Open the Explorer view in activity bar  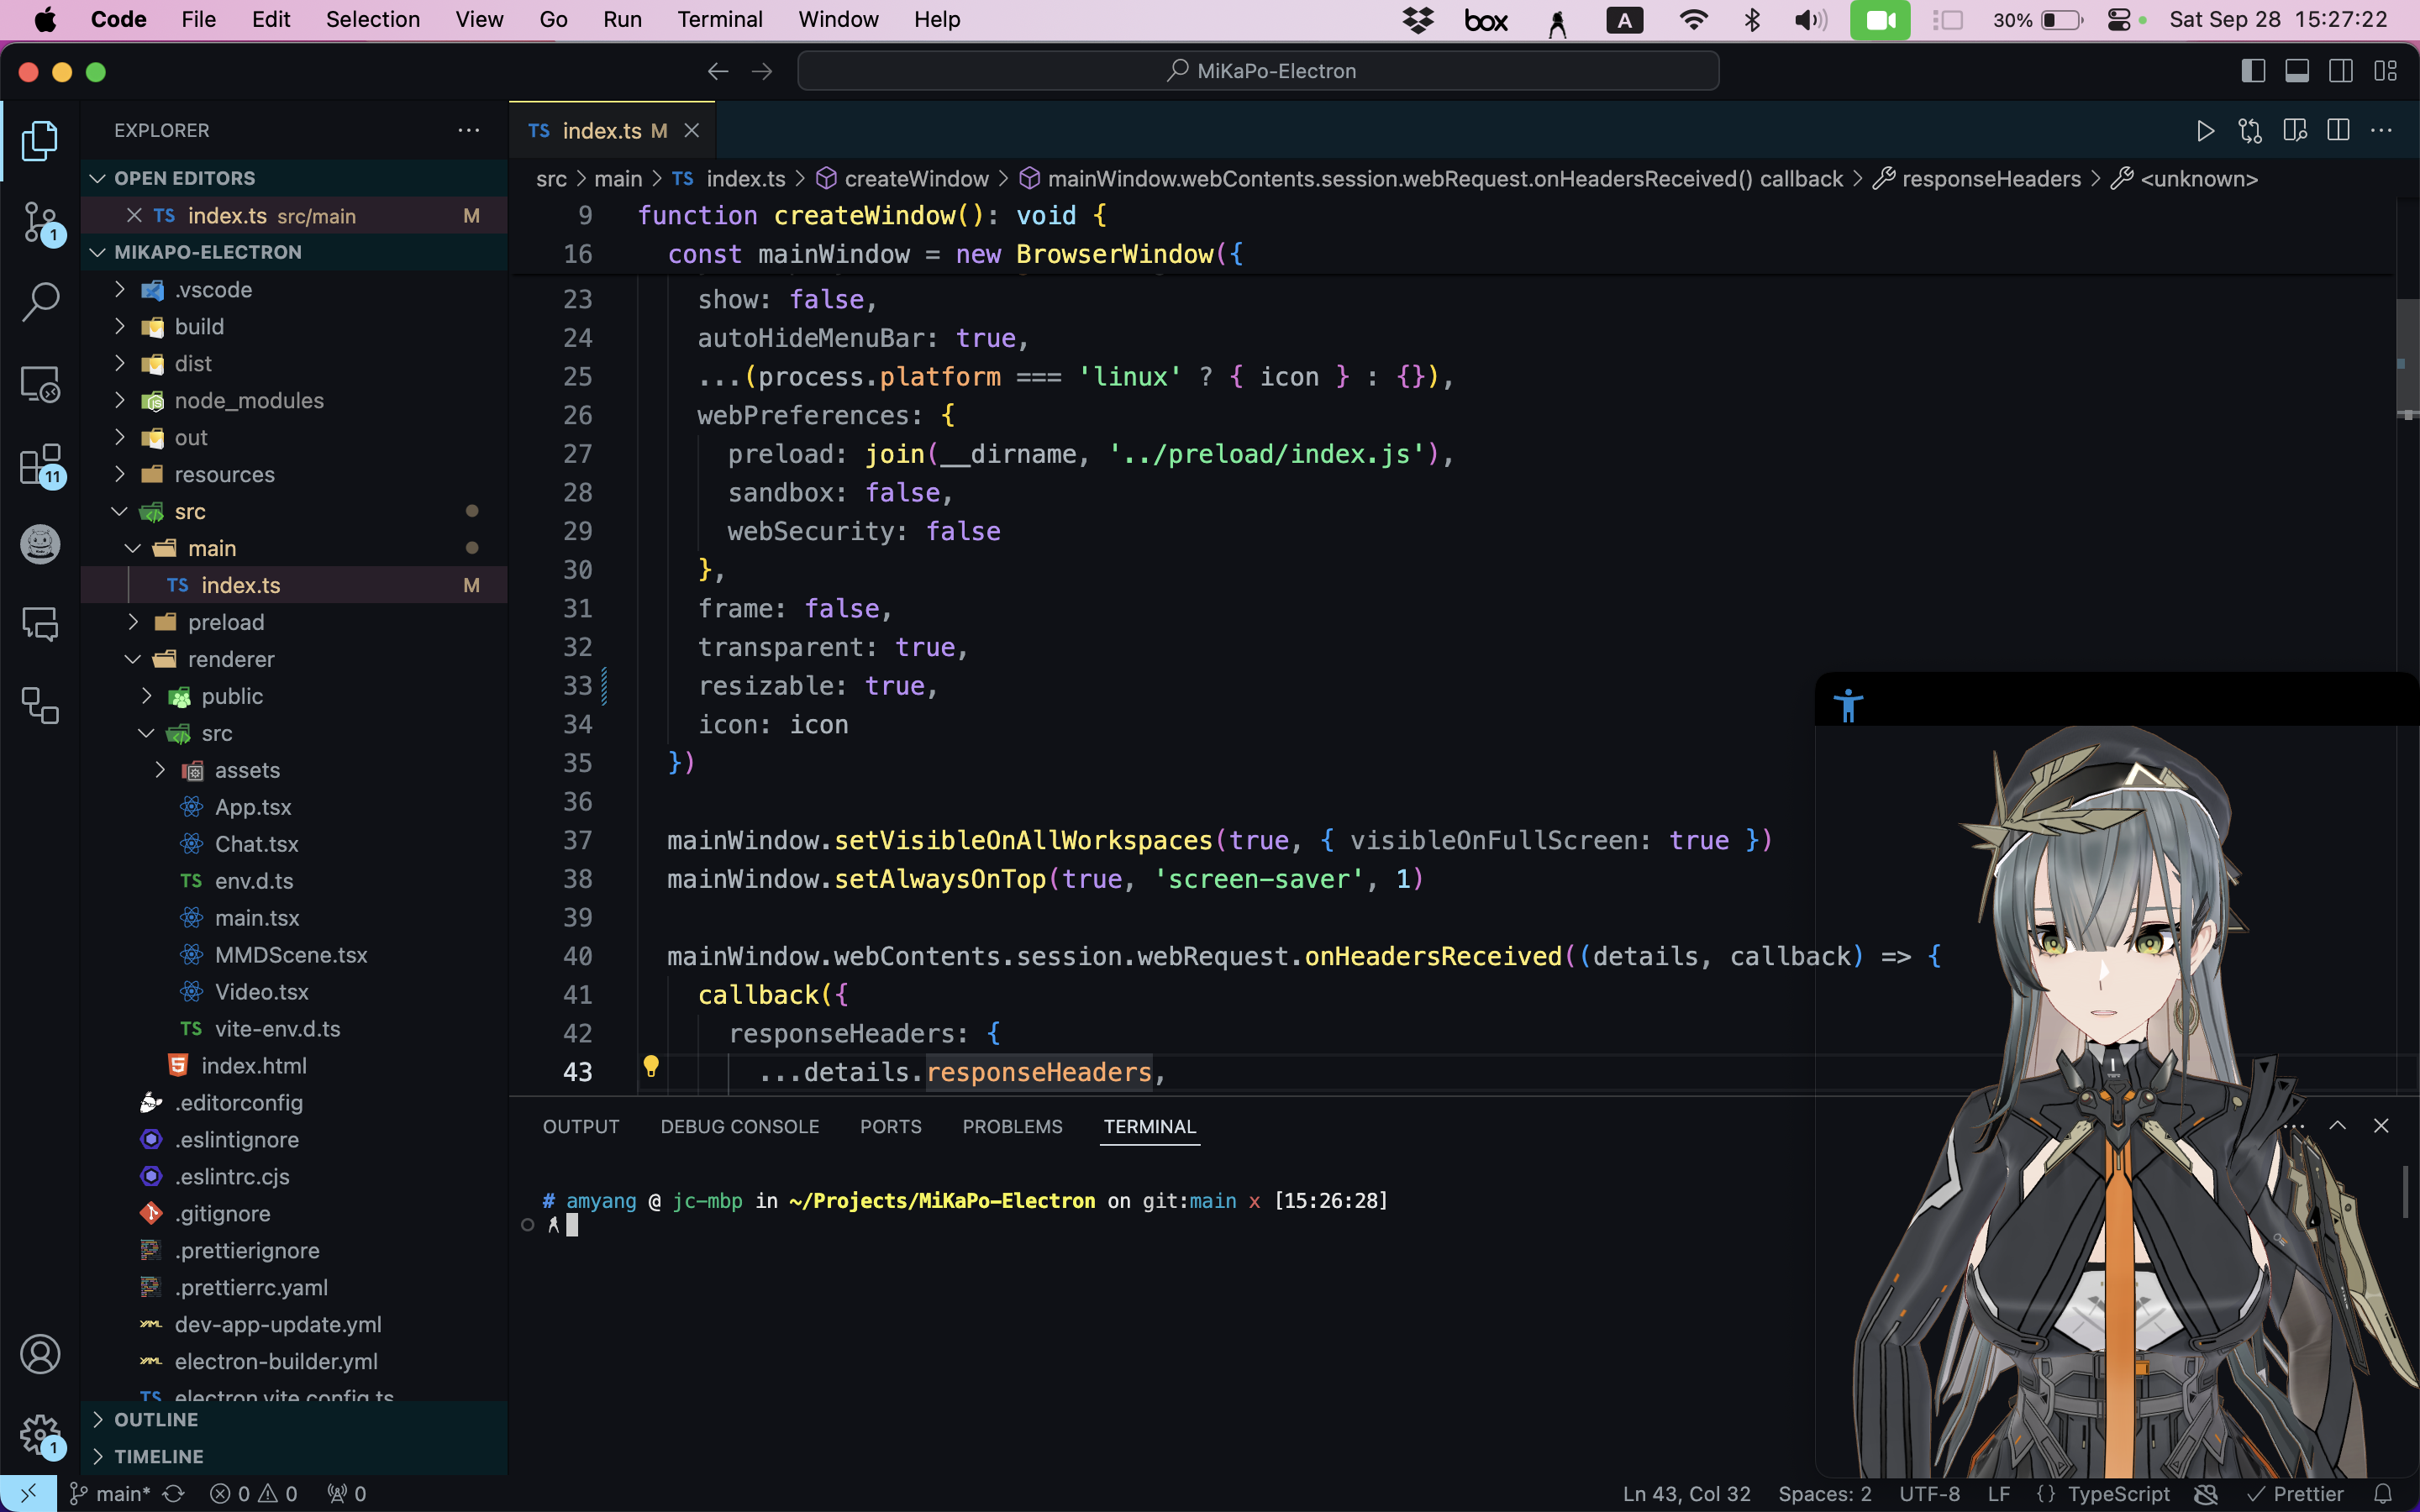tap(40, 140)
